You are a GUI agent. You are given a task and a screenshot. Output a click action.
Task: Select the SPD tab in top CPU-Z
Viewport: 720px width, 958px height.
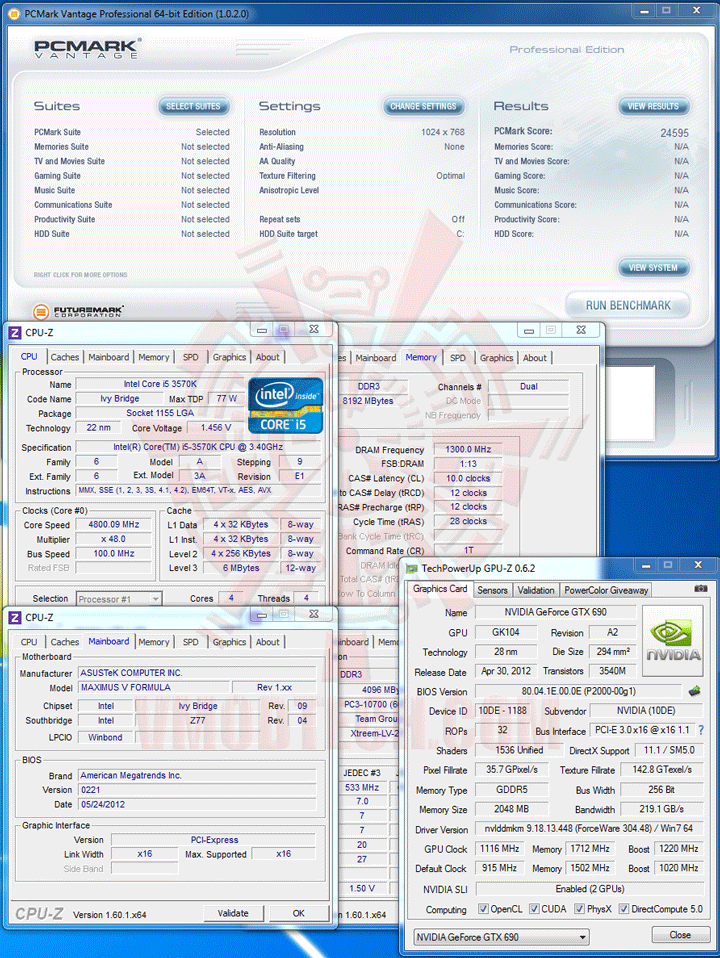pos(191,357)
